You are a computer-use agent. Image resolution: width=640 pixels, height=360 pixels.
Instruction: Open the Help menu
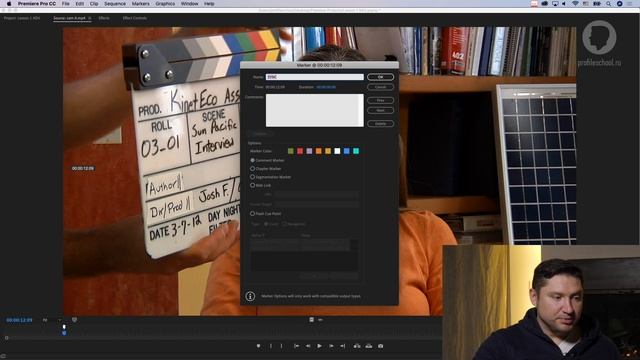point(209,4)
